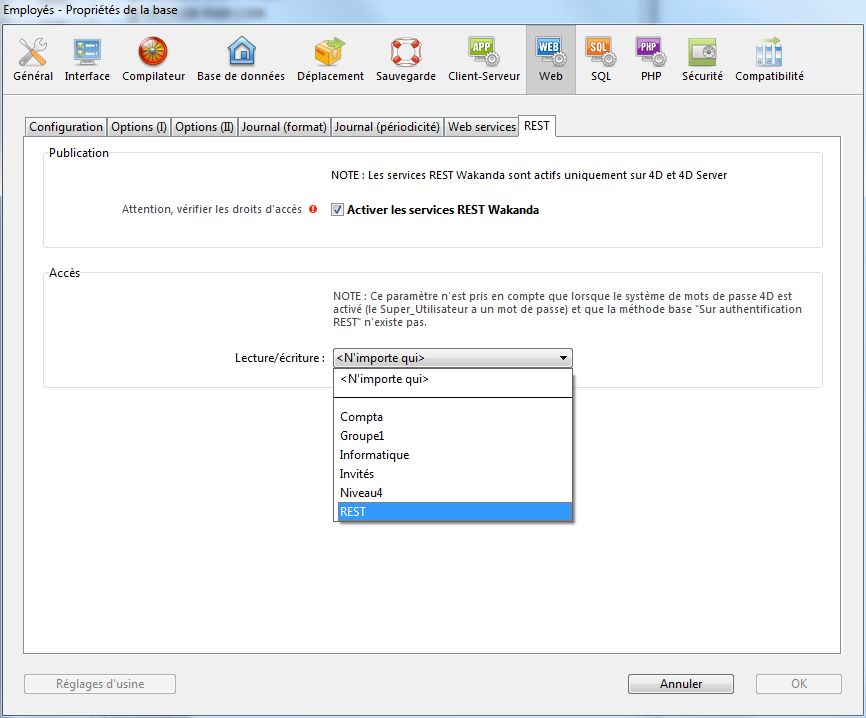Choose the highlighted REST group
Viewport: 866px width, 718px height.
click(x=455, y=511)
